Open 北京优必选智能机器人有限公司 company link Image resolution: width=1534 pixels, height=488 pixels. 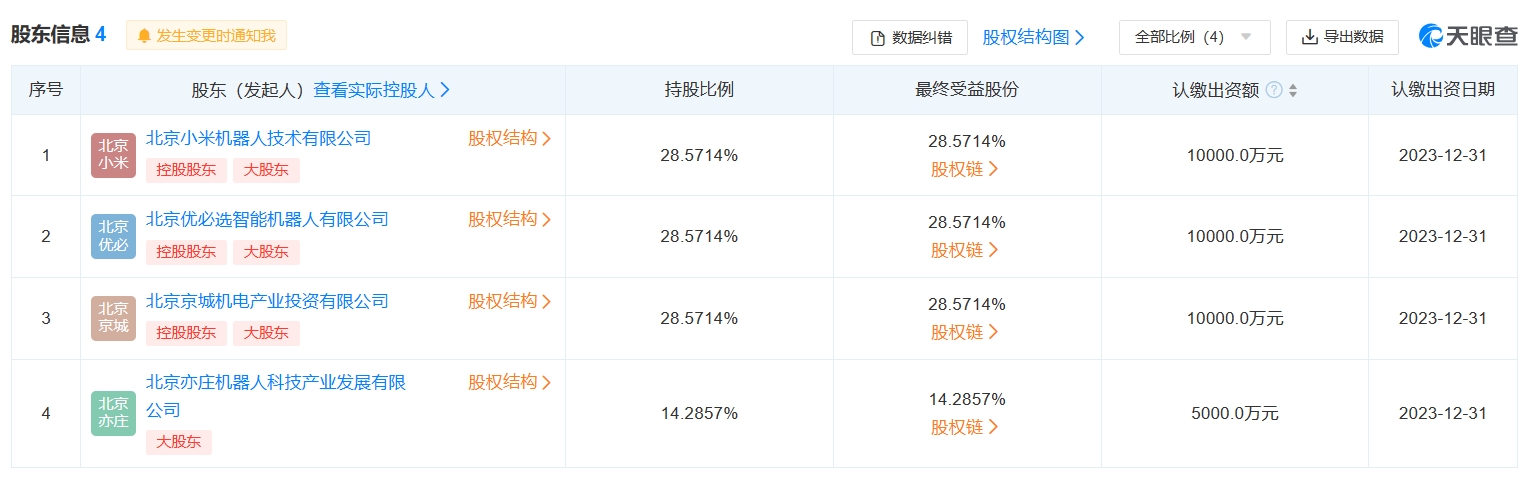(x=267, y=219)
